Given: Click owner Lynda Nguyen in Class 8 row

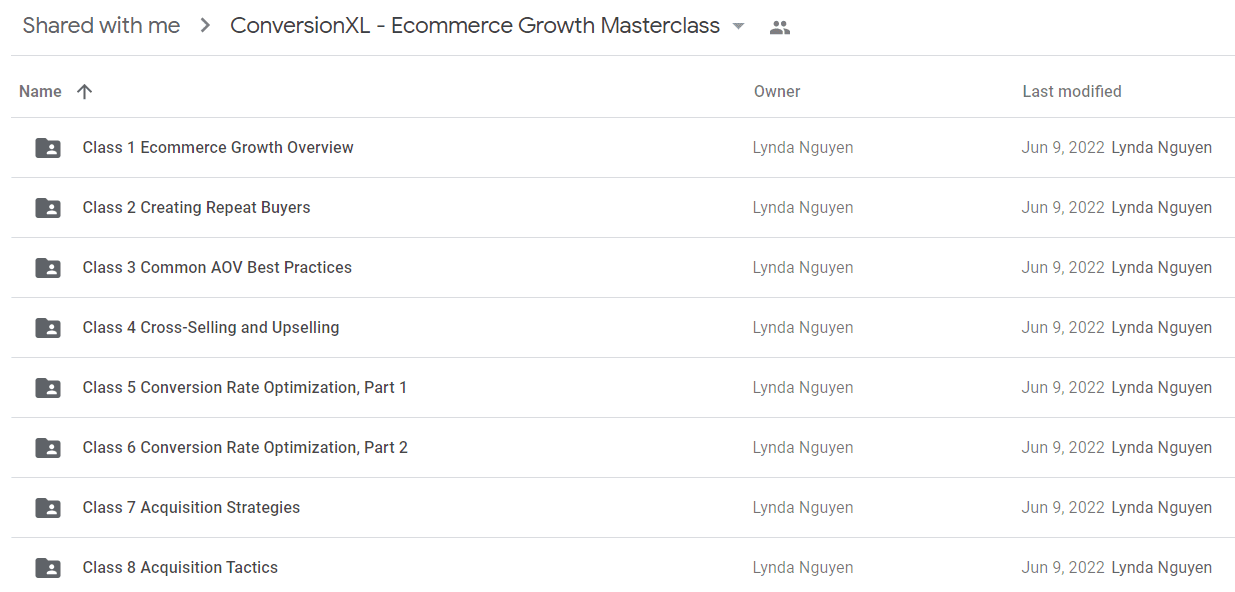Looking at the screenshot, I should 803,568.
